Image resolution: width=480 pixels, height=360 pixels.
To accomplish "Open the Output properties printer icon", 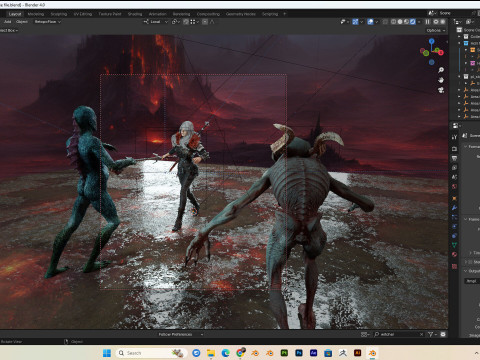I will pyautogui.click(x=454, y=158).
